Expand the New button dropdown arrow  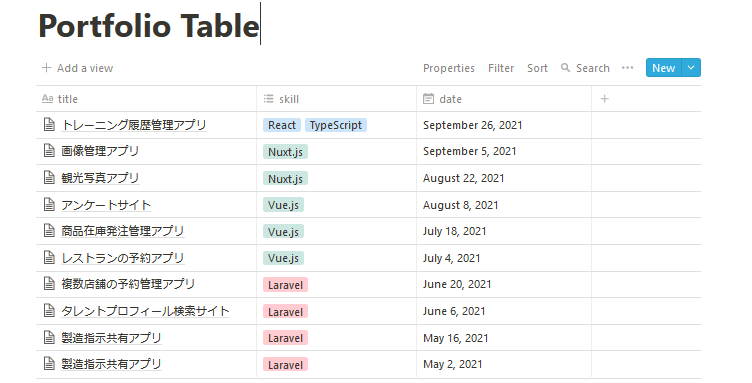coord(691,68)
